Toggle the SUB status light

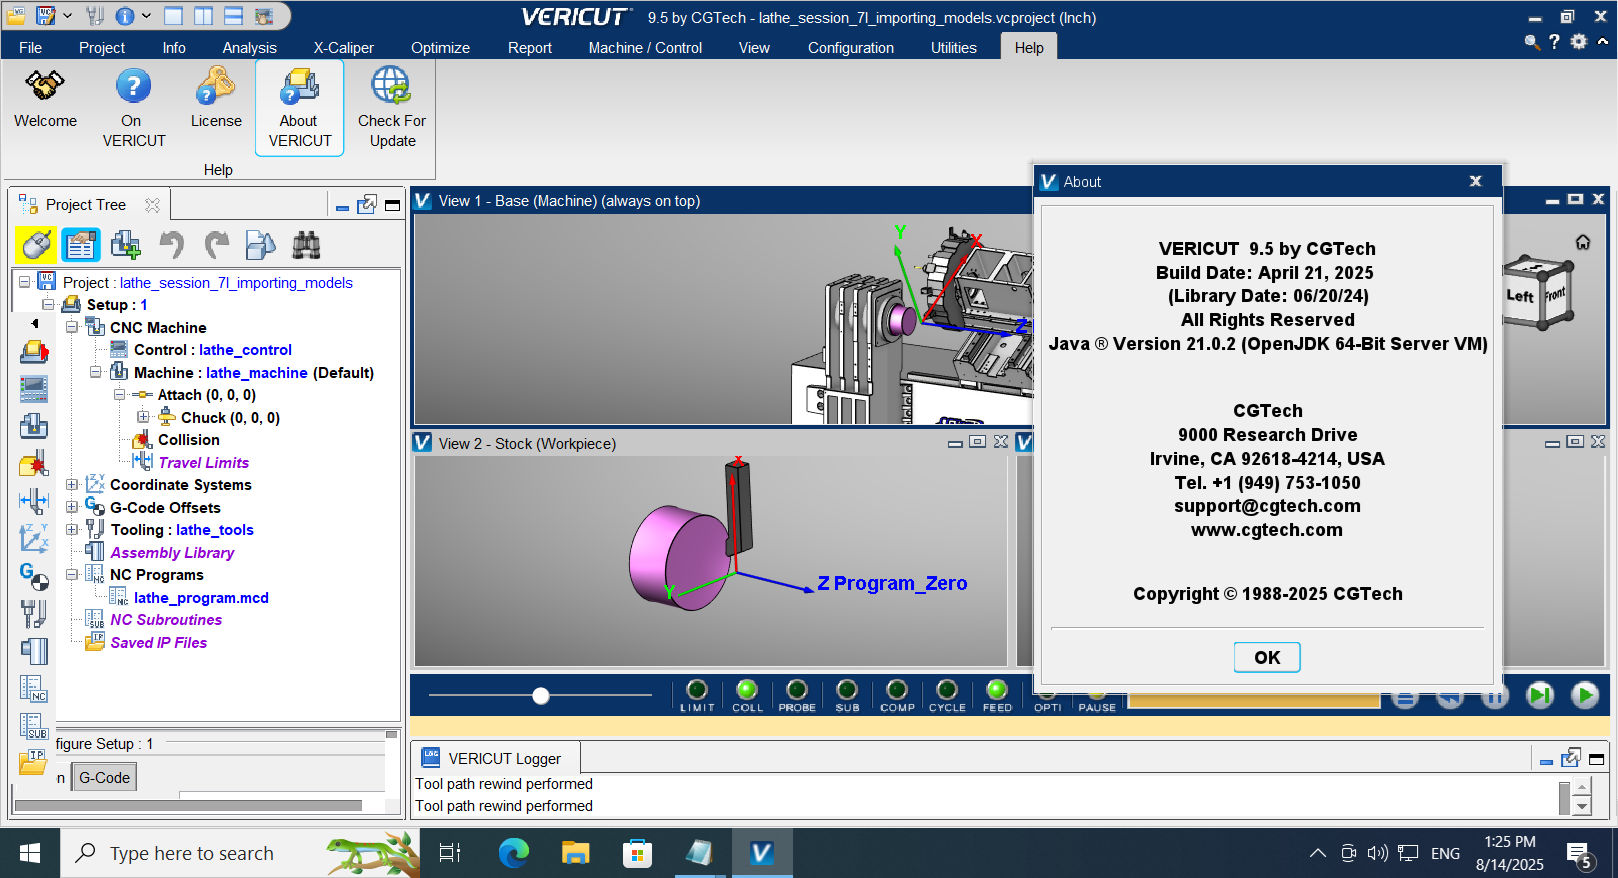tap(847, 690)
